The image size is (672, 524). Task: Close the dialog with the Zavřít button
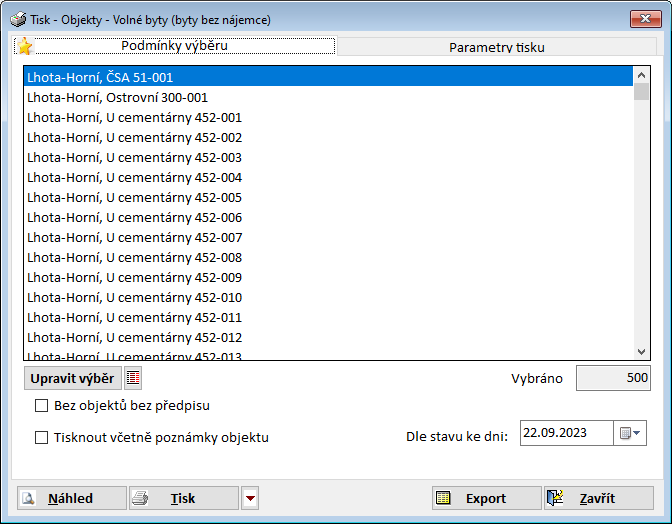tap(598, 498)
